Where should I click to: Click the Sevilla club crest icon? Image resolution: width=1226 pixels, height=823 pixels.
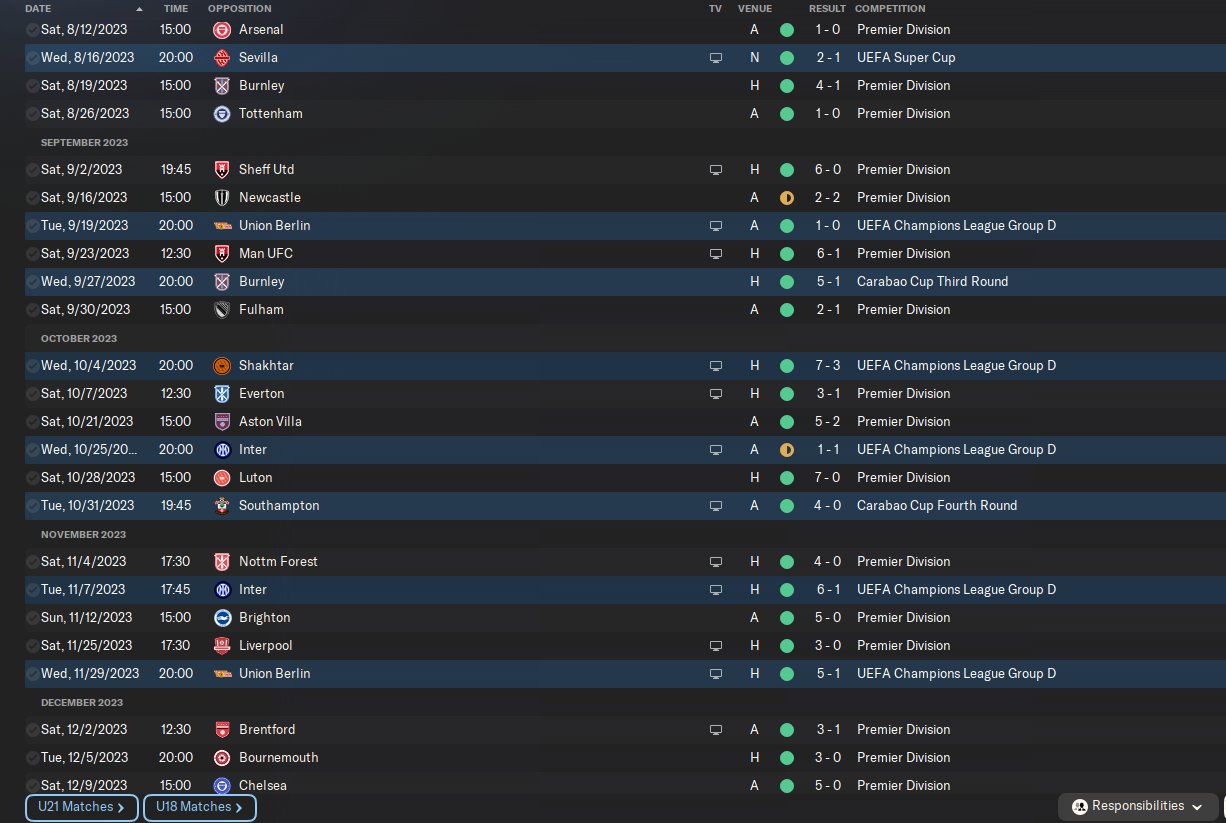(x=222, y=58)
